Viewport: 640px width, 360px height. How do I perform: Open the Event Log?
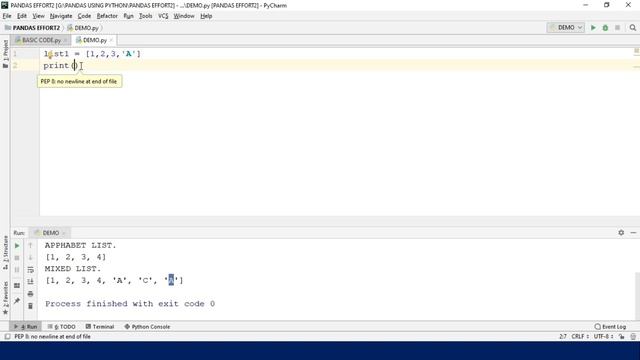pos(610,327)
